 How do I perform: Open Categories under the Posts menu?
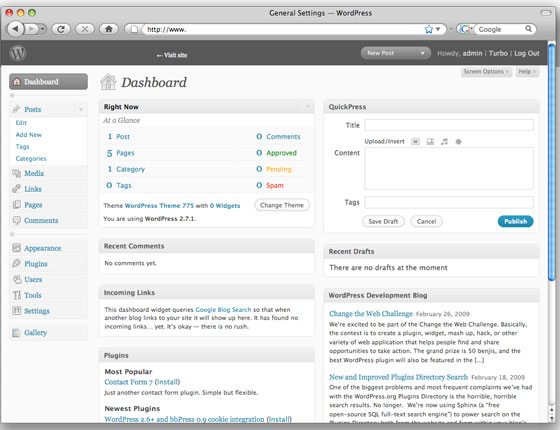click(31, 159)
